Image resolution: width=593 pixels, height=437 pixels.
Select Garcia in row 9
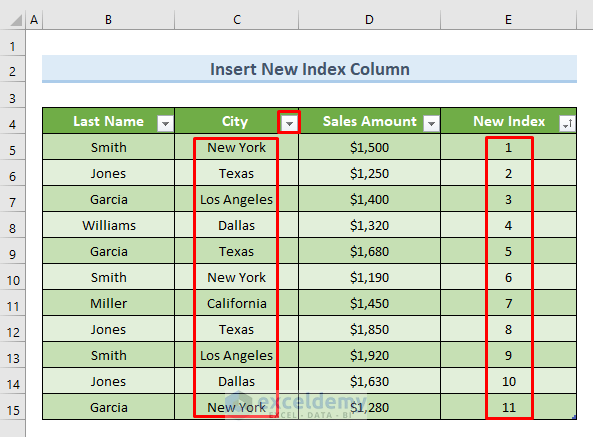[109, 251]
